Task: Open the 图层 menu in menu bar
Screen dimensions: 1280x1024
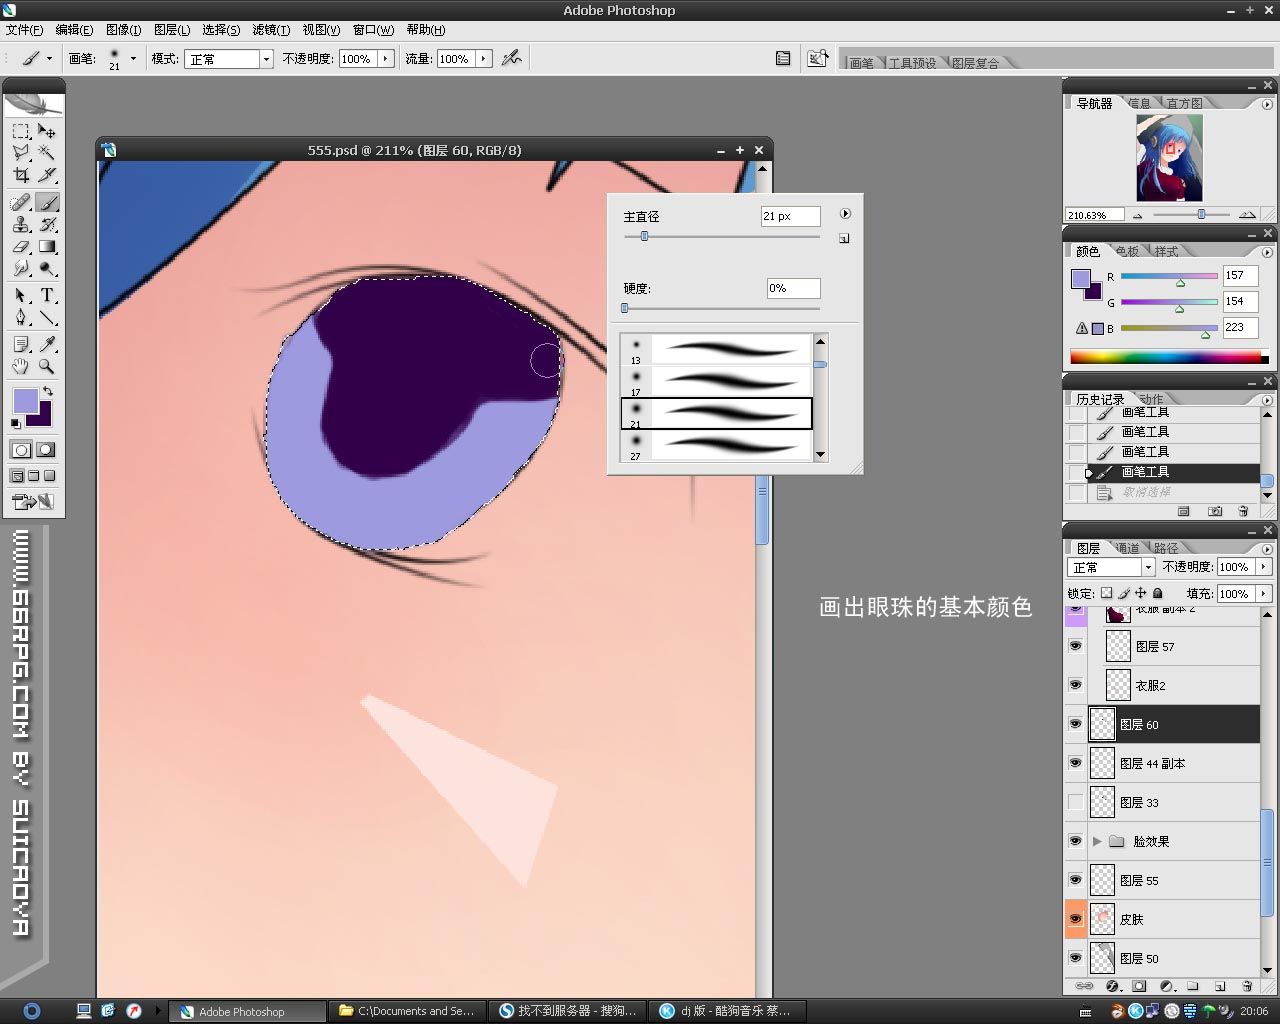Action: click(x=172, y=30)
